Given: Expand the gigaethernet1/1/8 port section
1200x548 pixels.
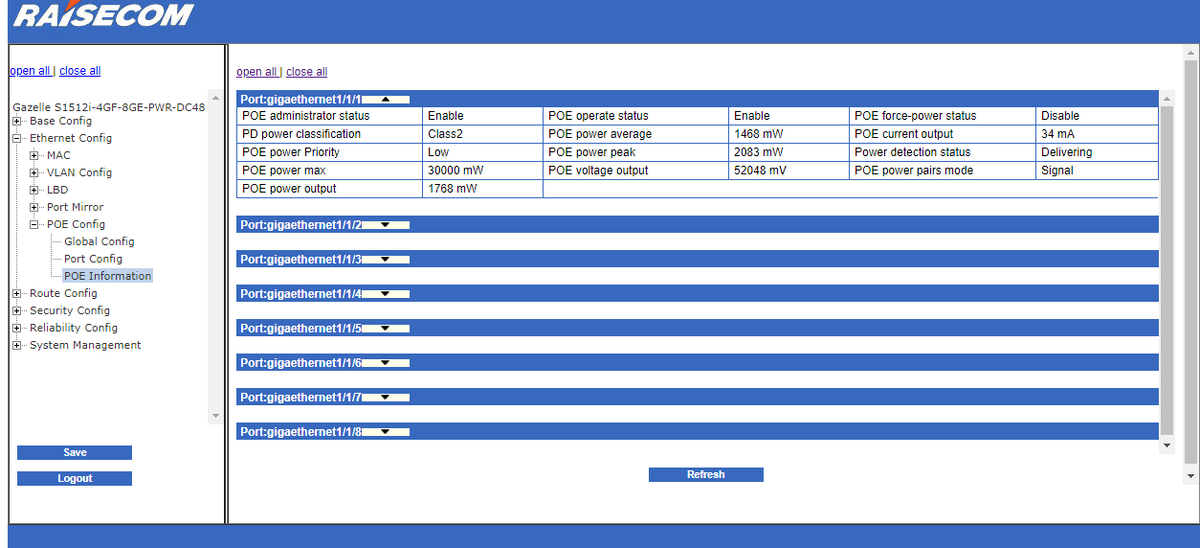Looking at the screenshot, I should pos(388,432).
